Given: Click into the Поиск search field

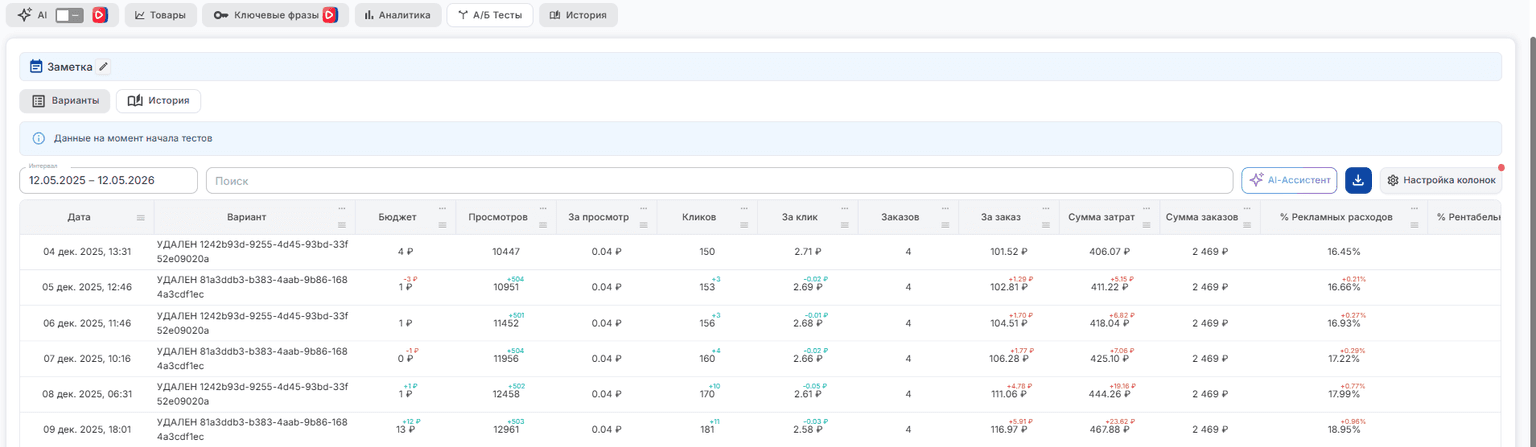Looking at the screenshot, I should click(x=719, y=180).
